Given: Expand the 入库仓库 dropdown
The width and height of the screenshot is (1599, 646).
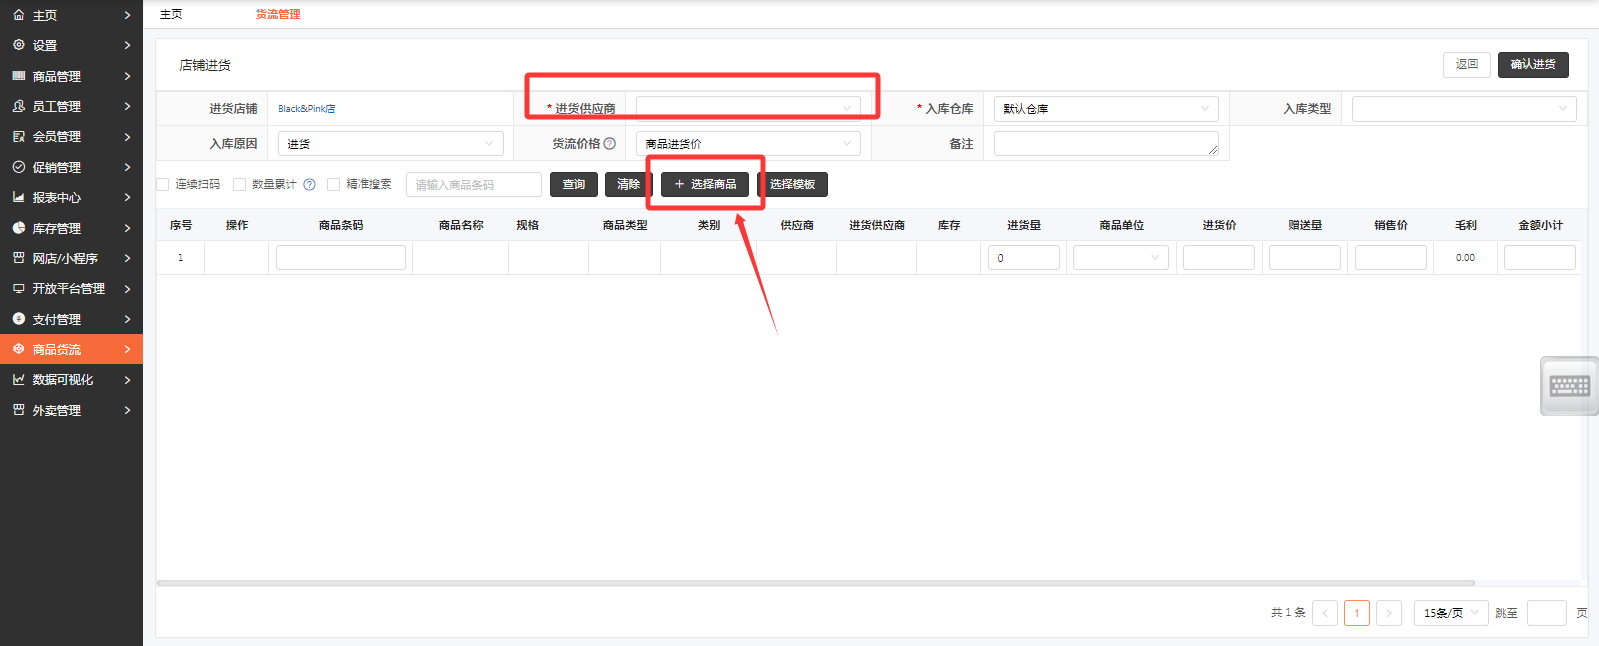Looking at the screenshot, I should (x=1105, y=109).
